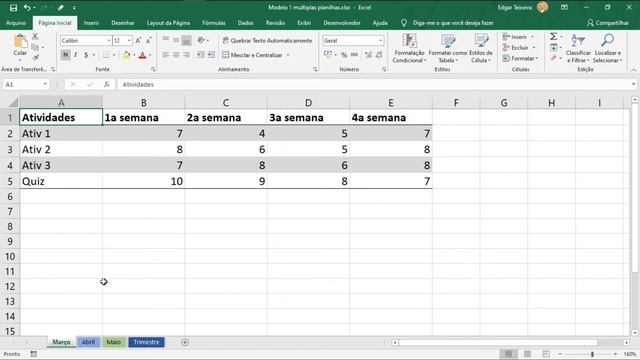The height and width of the screenshot is (360, 640).
Task: Apply the fill color paint bucket
Action: [127, 55]
